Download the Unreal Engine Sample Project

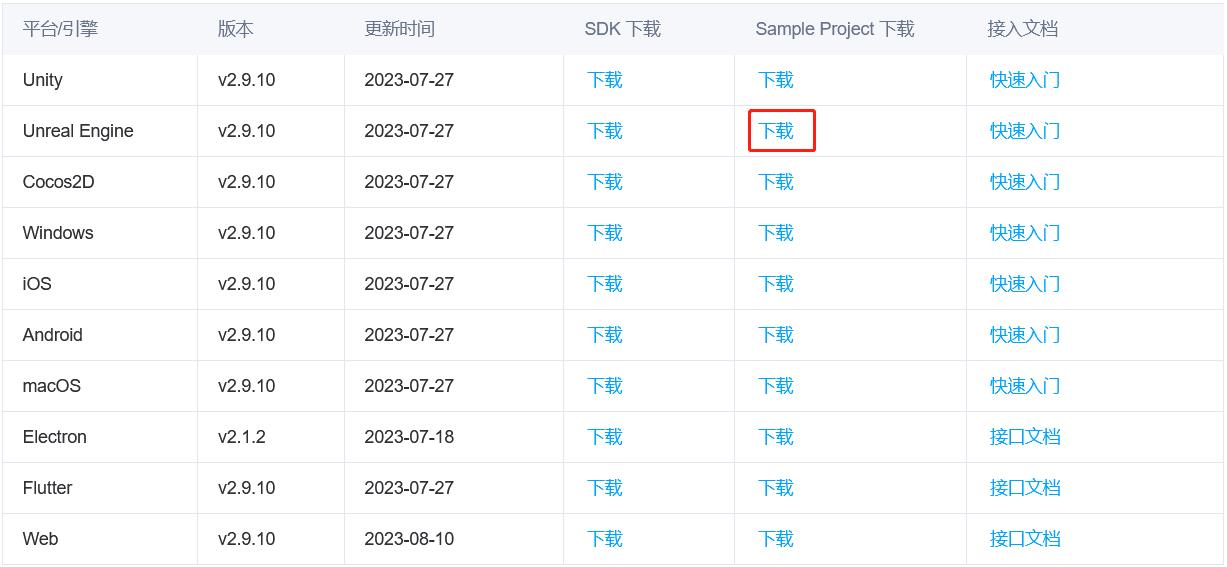coord(776,131)
